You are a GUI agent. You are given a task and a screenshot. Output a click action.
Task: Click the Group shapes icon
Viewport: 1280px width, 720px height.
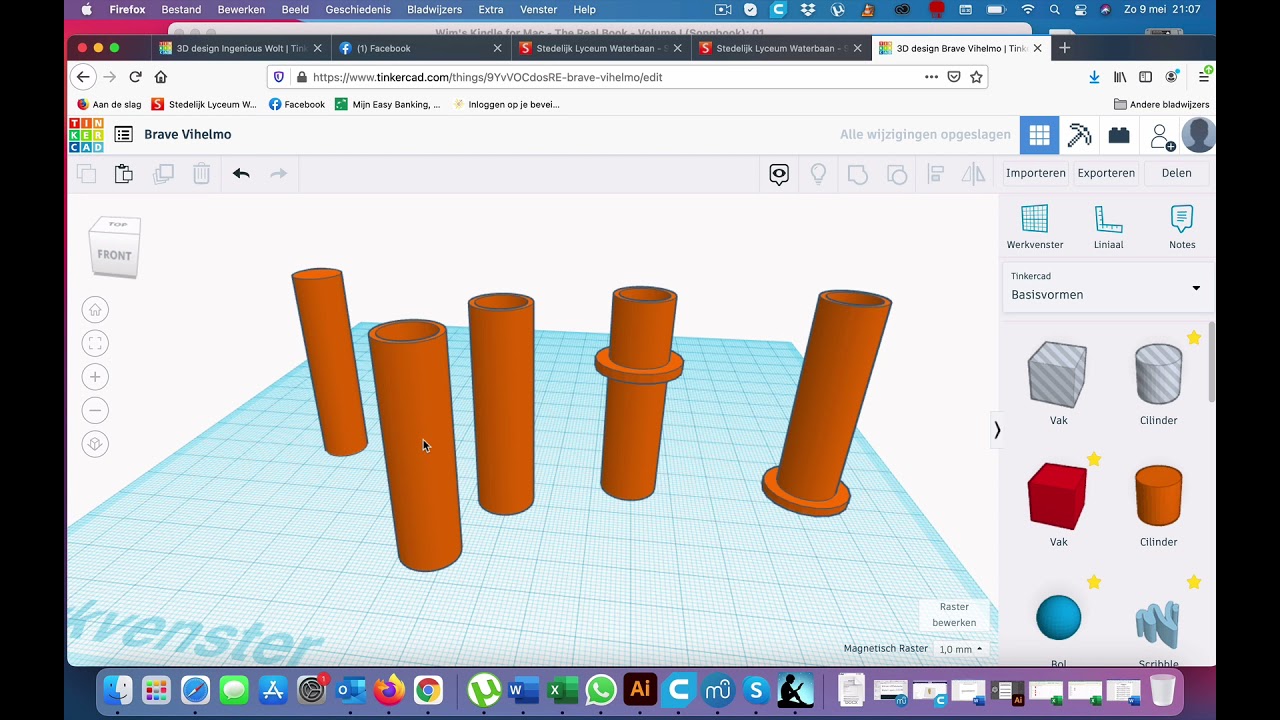click(x=858, y=175)
